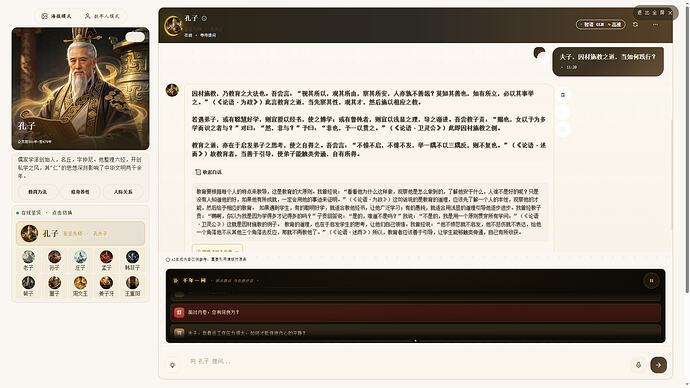This screenshot has height=388, width=690.
Task: Click the page vertical scrollbar at far right
Action: (x=687, y=150)
